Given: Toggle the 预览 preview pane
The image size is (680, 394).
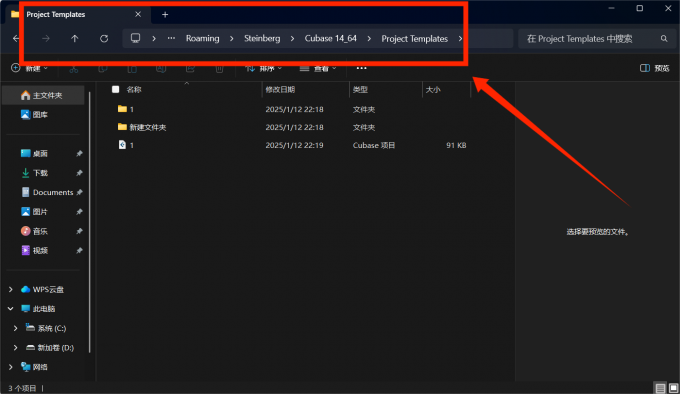Looking at the screenshot, I should point(654,68).
